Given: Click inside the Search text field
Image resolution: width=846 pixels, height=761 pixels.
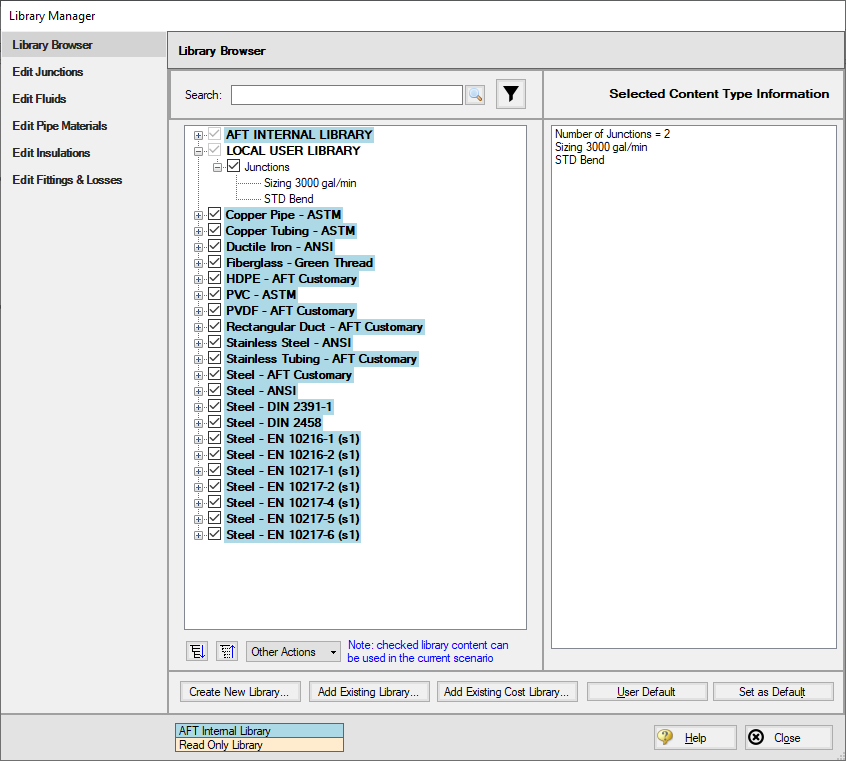Looking at the screenshot, I should coord(345,94).
